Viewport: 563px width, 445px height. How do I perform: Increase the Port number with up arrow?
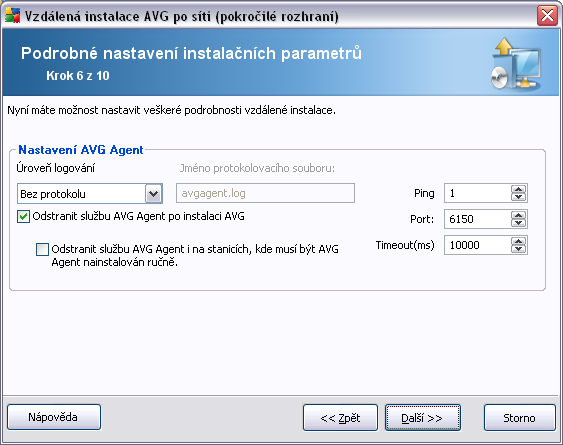[518, 215]
